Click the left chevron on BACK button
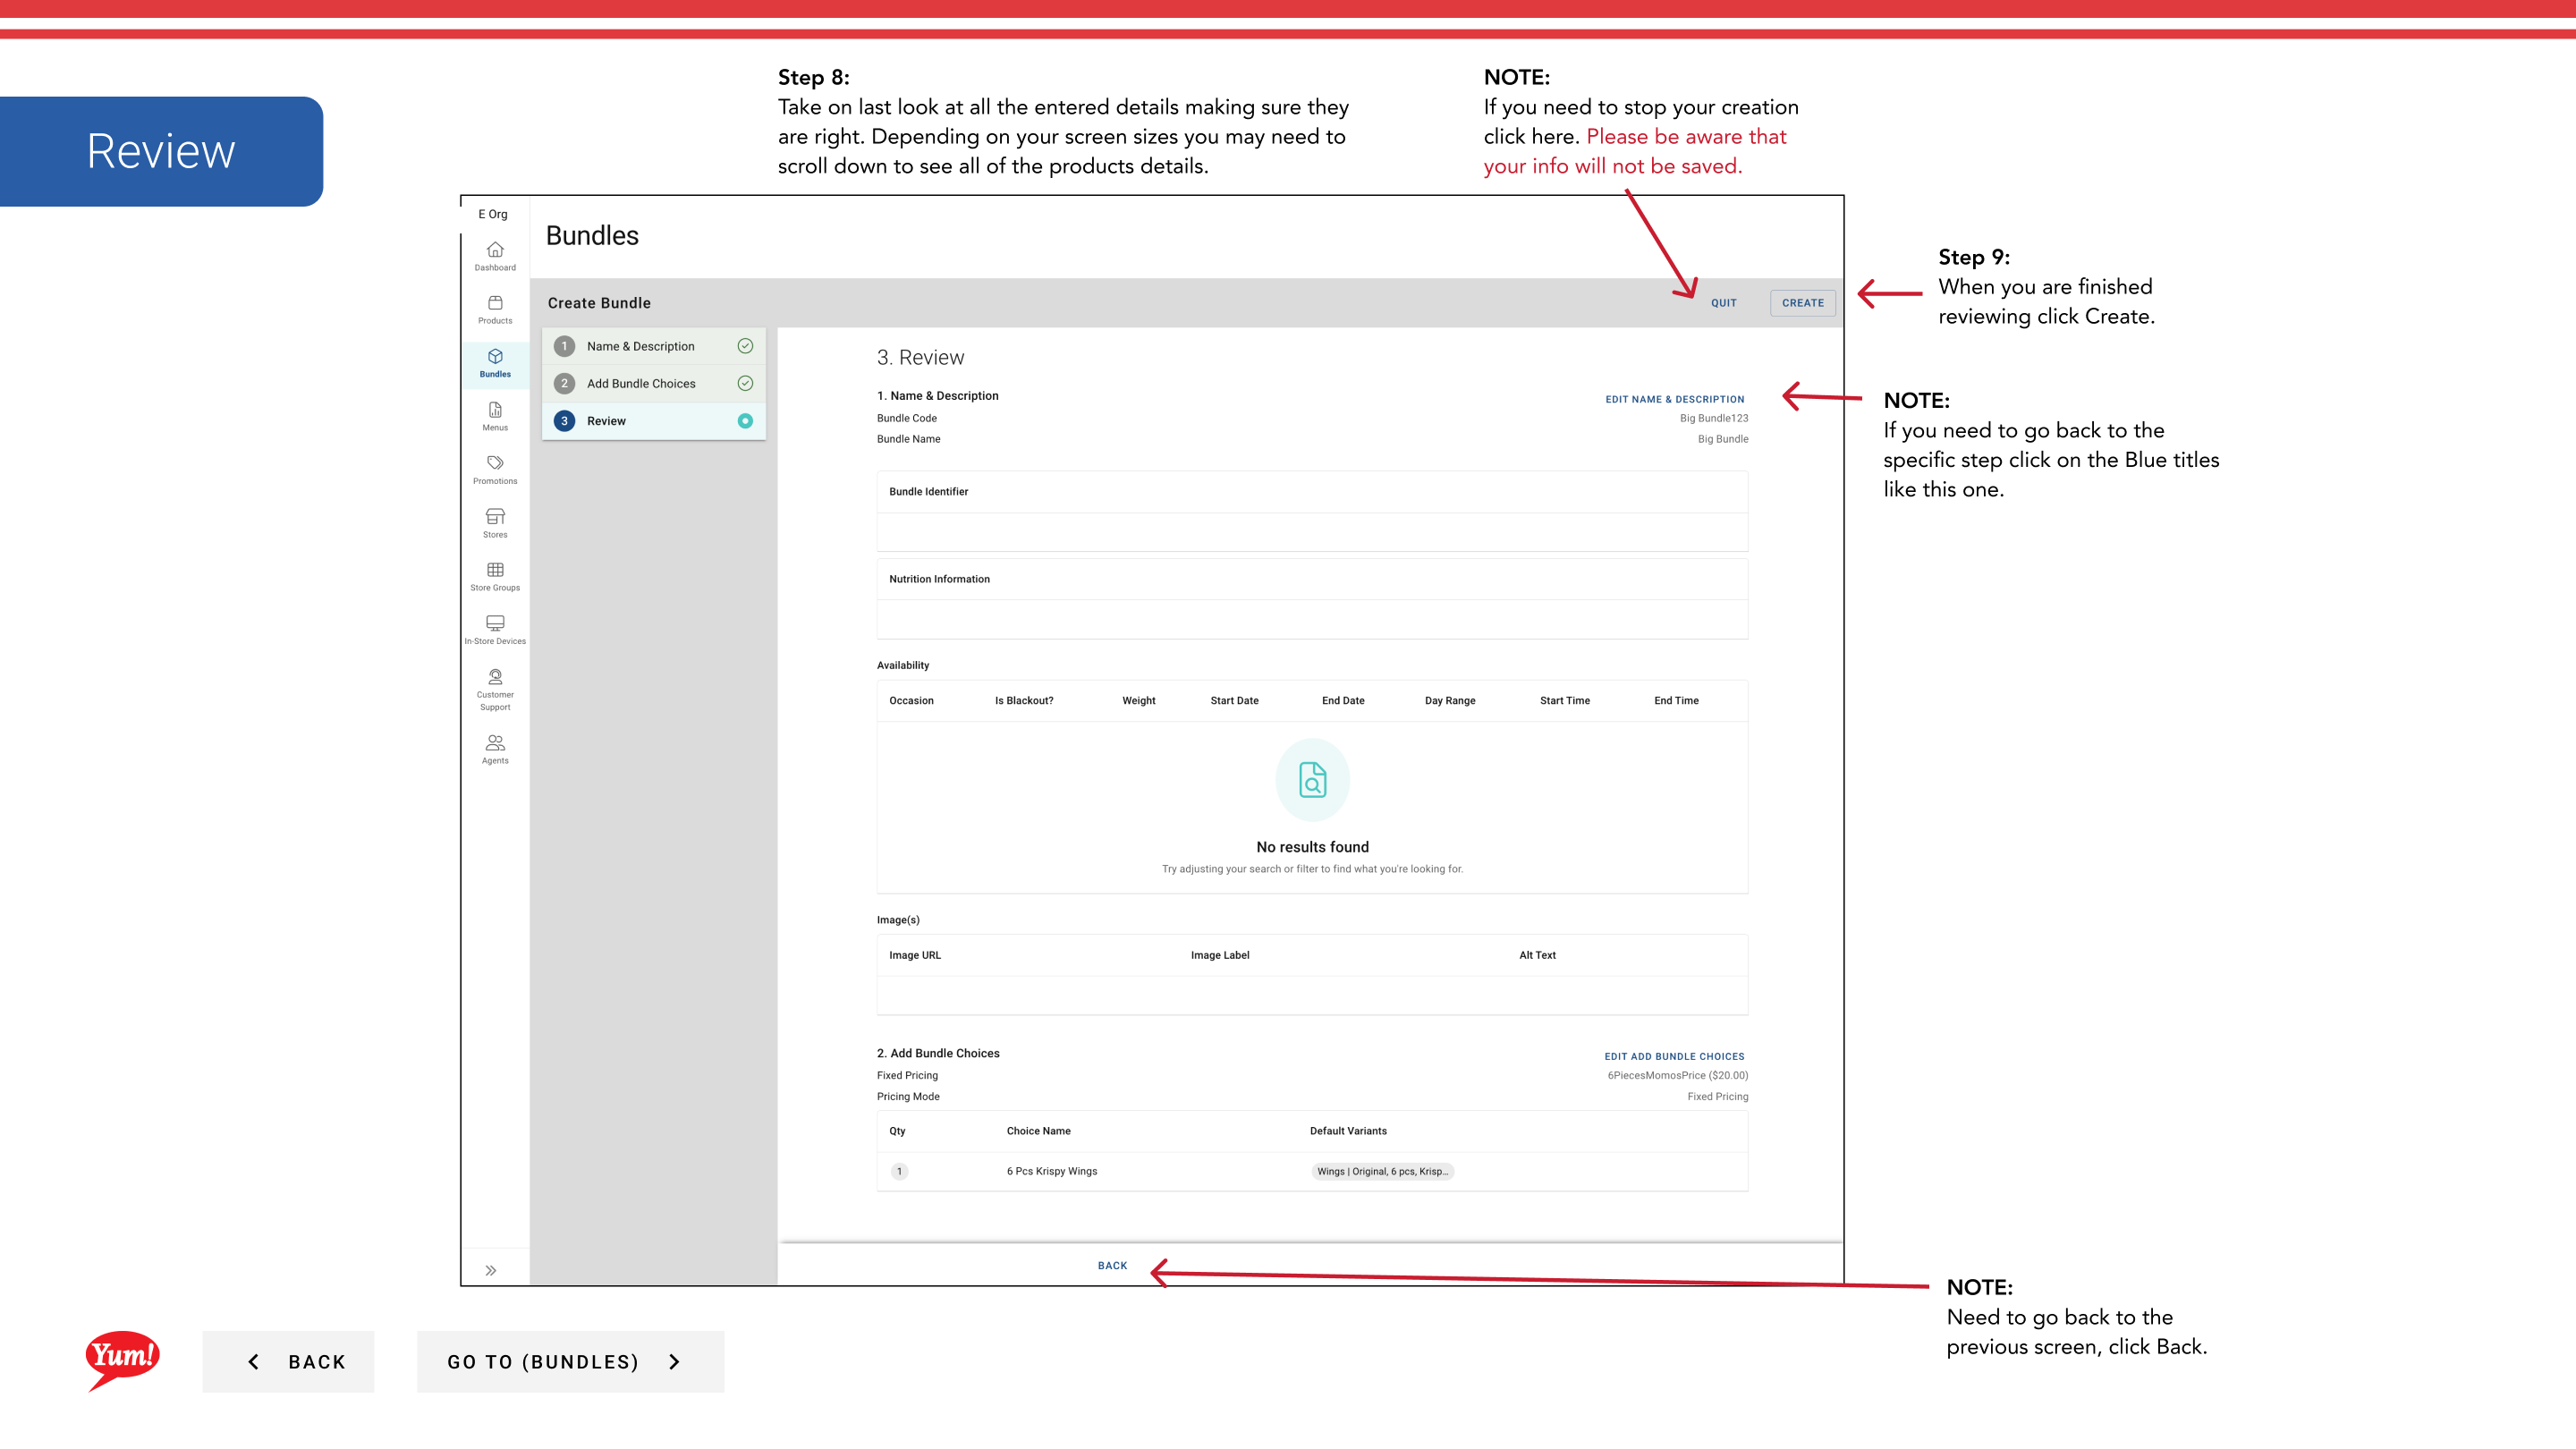The image size is (2576, 1449). (254, 1362)
